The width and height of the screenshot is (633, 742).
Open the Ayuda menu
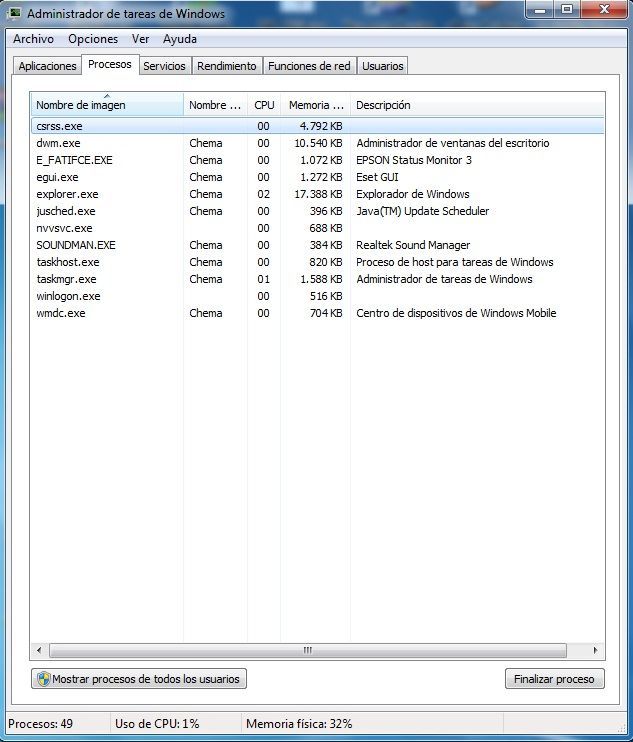(180, 39)
